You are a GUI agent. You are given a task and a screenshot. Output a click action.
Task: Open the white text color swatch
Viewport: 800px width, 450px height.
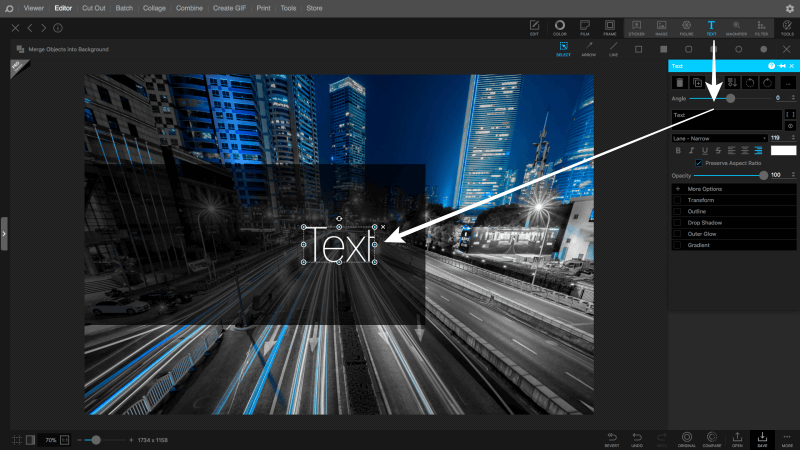click(x=783, y=151)
